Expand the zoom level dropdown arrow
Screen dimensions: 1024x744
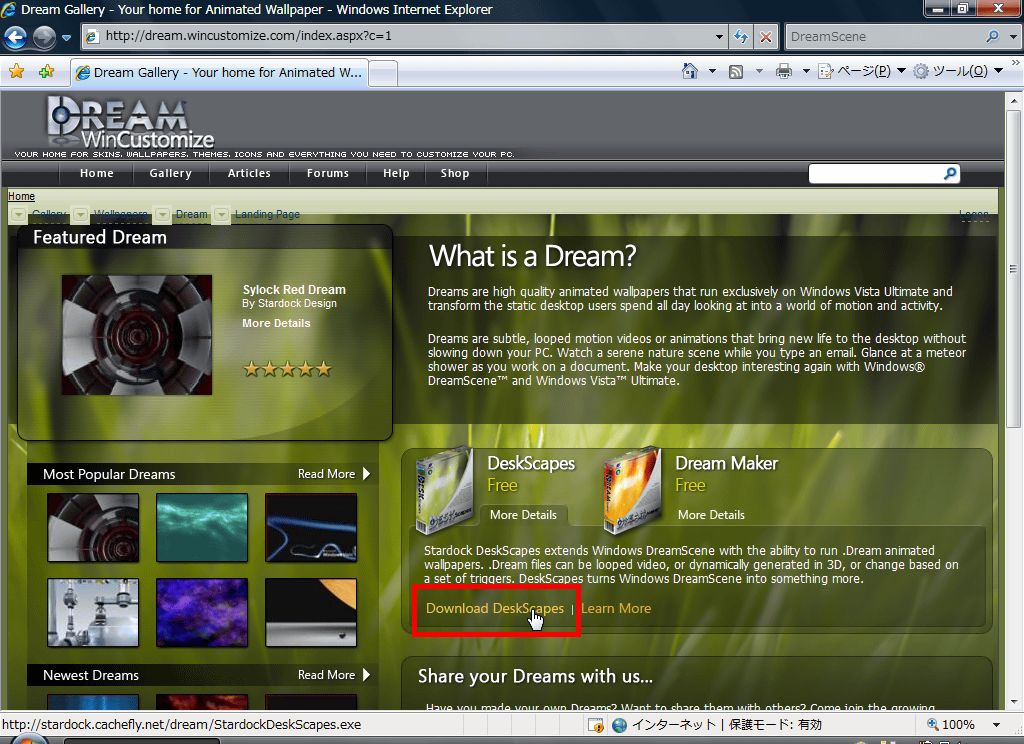point(996,724)
